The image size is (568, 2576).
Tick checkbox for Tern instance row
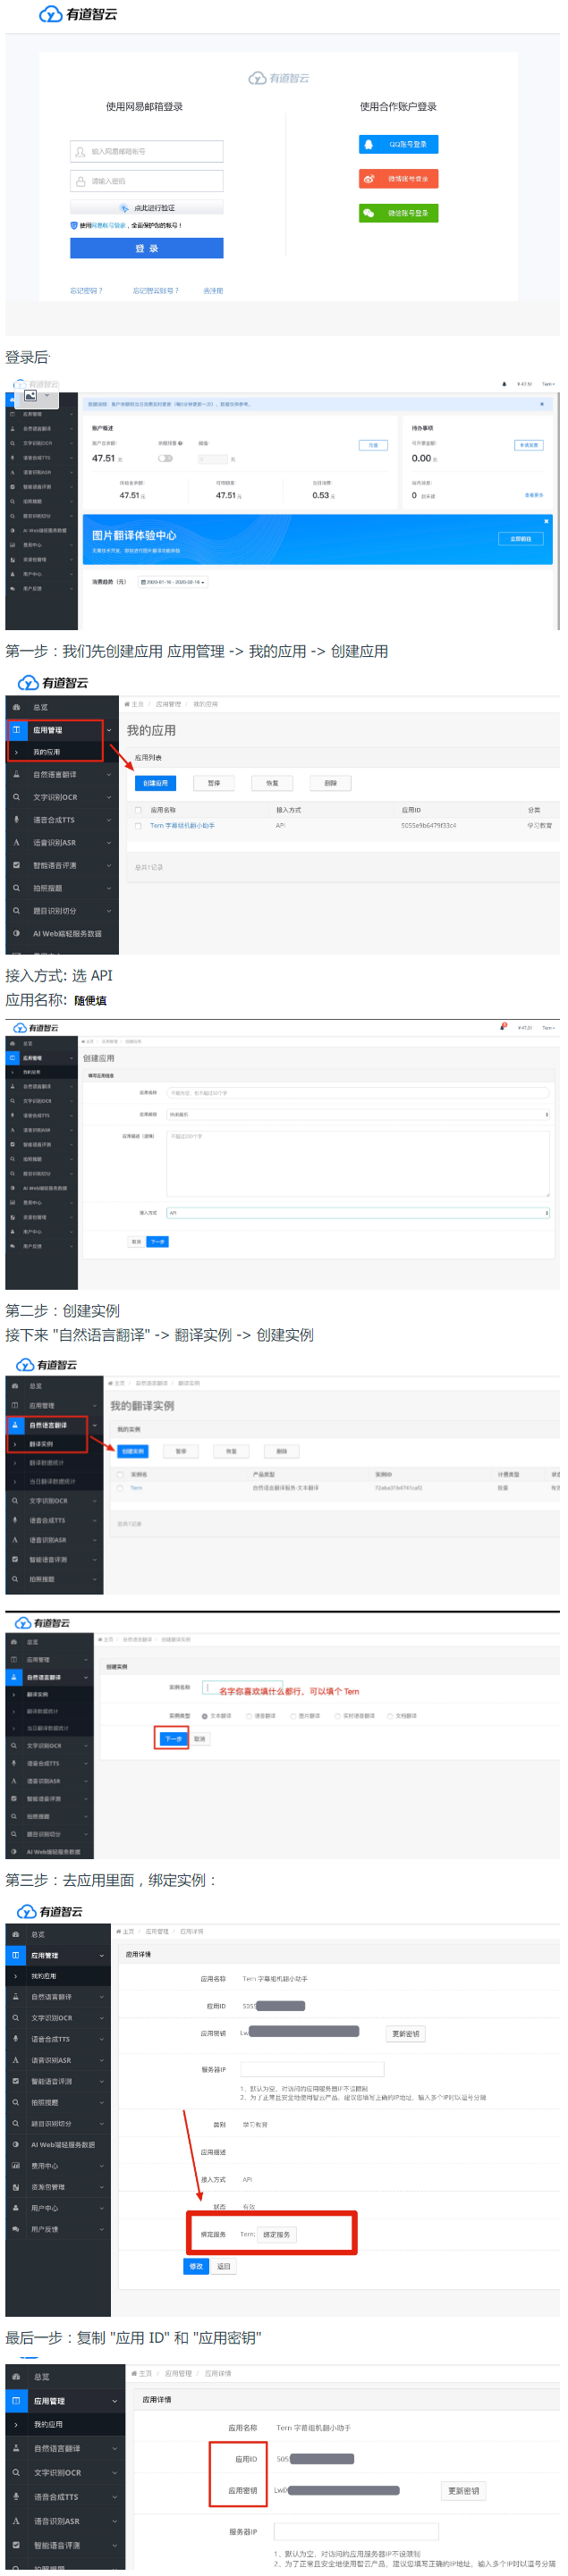(120, 1488)
